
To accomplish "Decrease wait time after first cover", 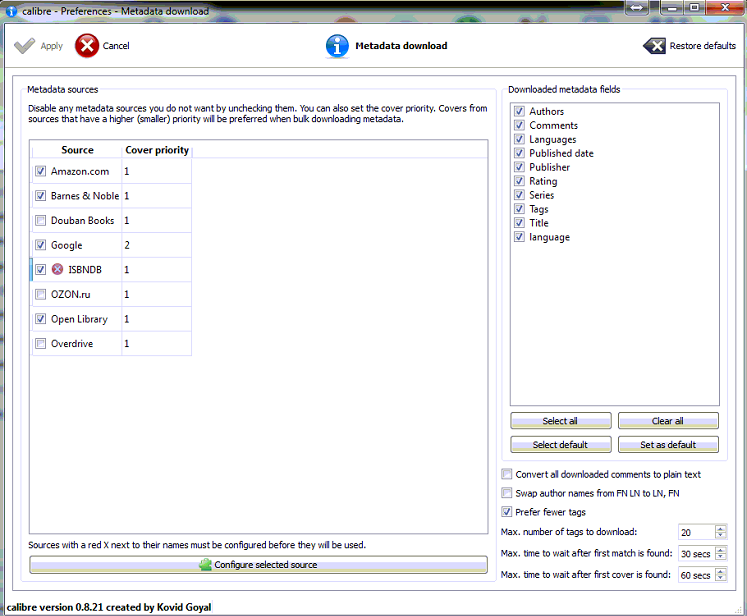I will pyautogui.click(x=721, y=578).
